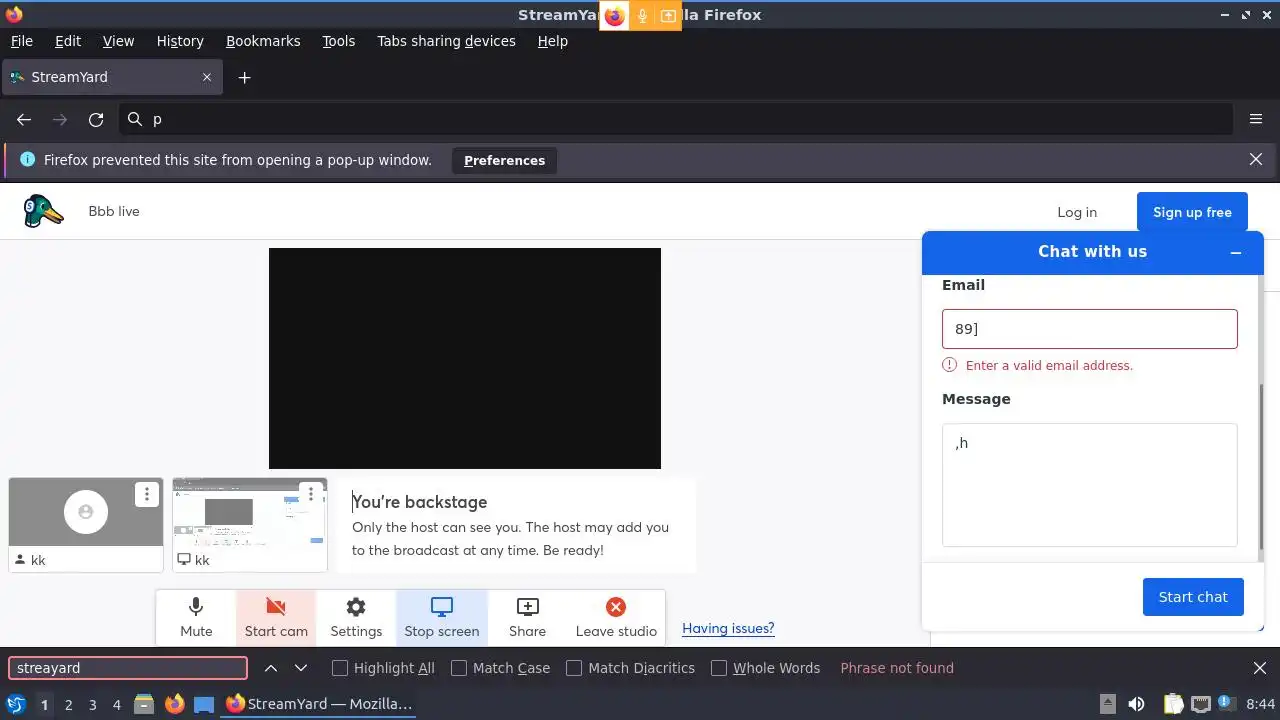Minimize the Chat with us widget

point(1236,253)
